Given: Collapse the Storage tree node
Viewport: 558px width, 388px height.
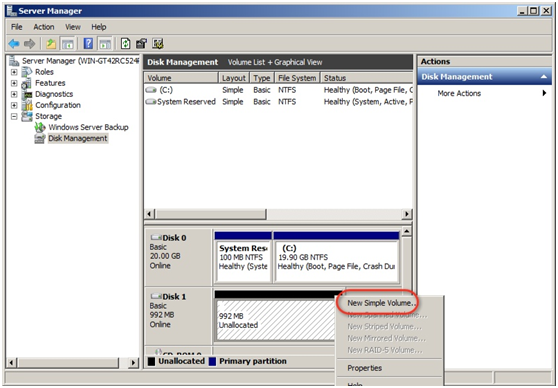Looking at the screenshot, I should [14, 116].
